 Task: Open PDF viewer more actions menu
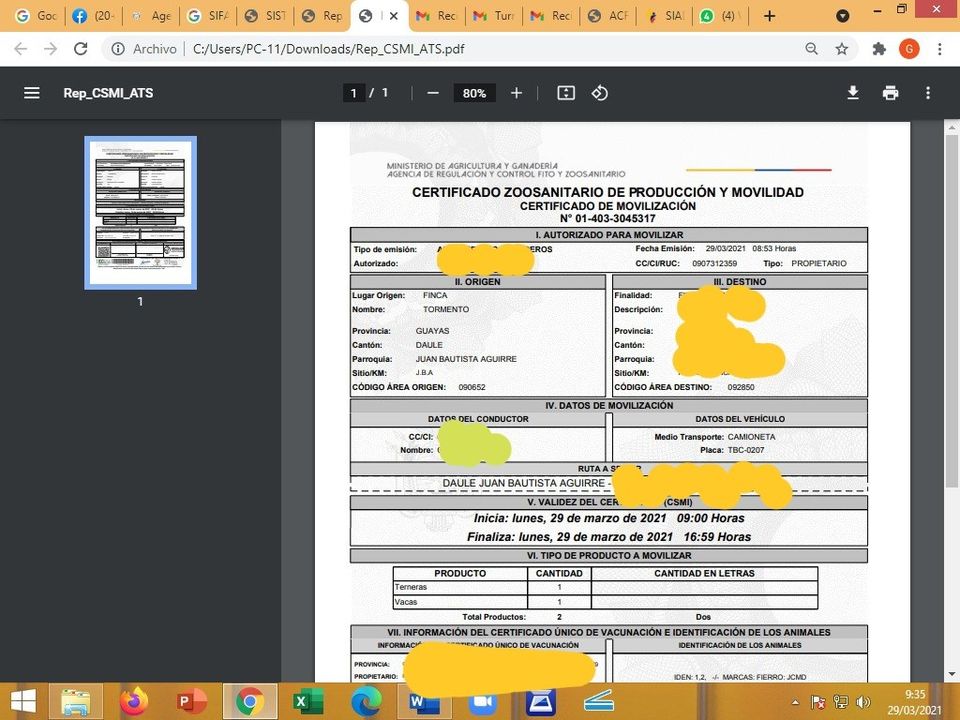click(x=928, y=93)
